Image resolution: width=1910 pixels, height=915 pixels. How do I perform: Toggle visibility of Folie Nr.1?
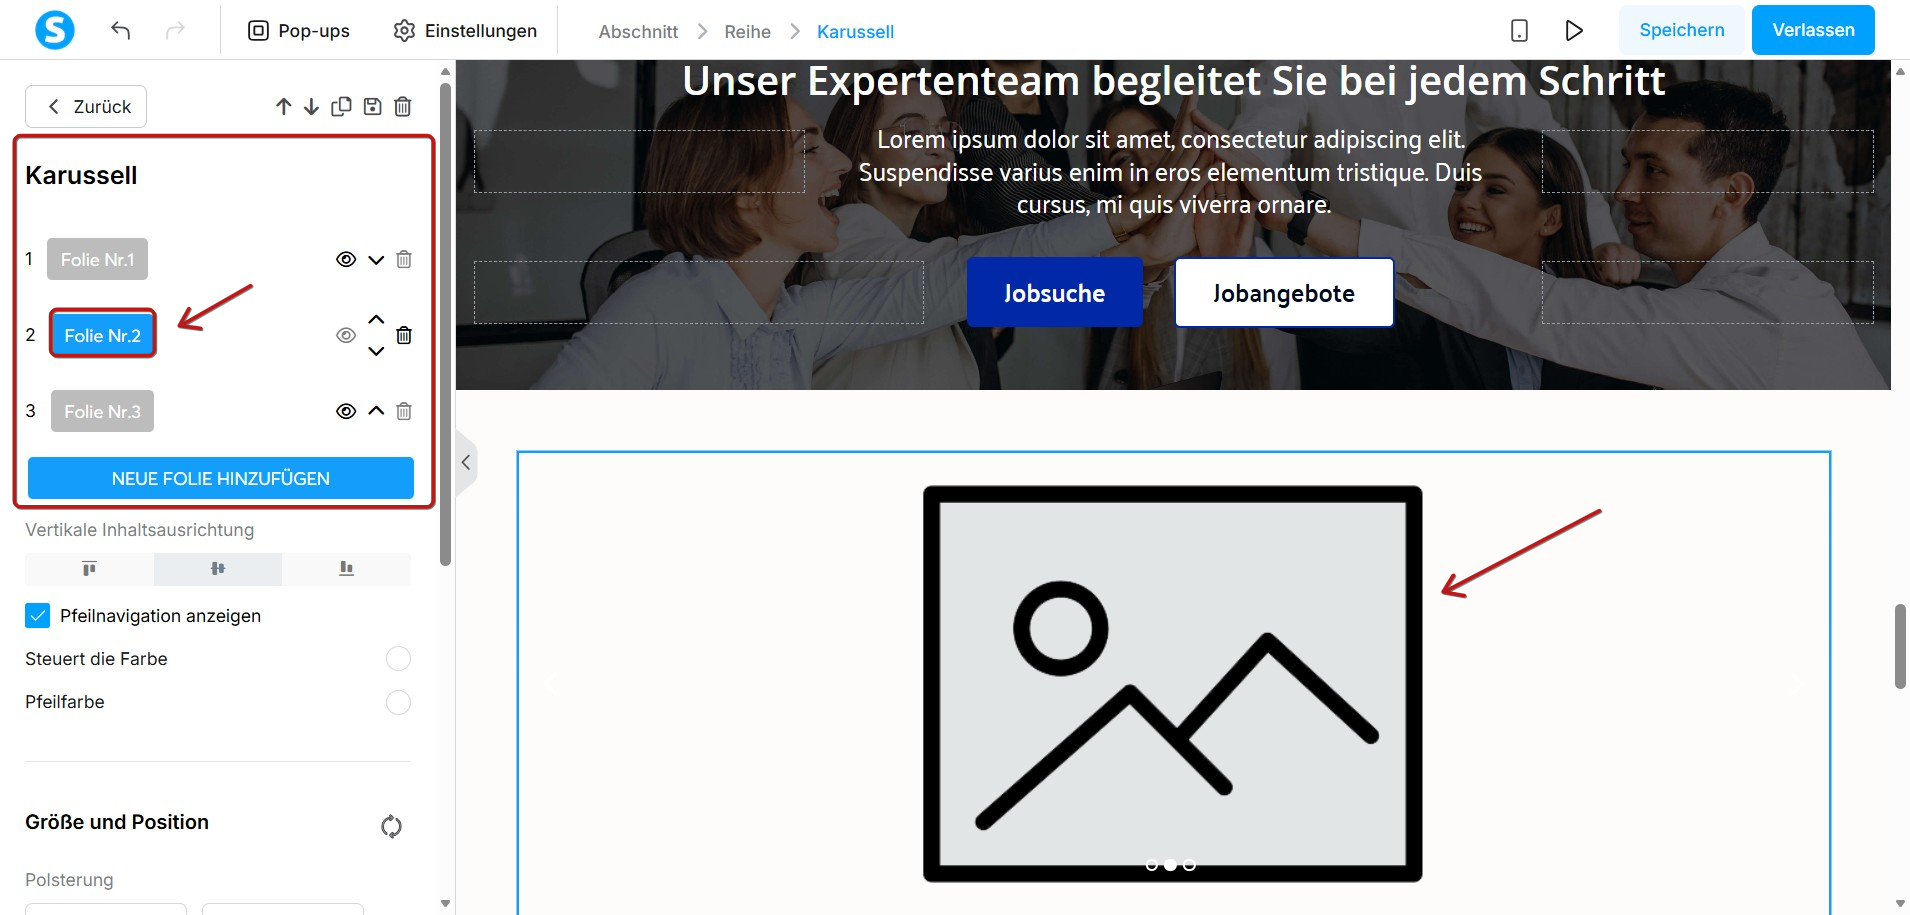pos(346,260)
